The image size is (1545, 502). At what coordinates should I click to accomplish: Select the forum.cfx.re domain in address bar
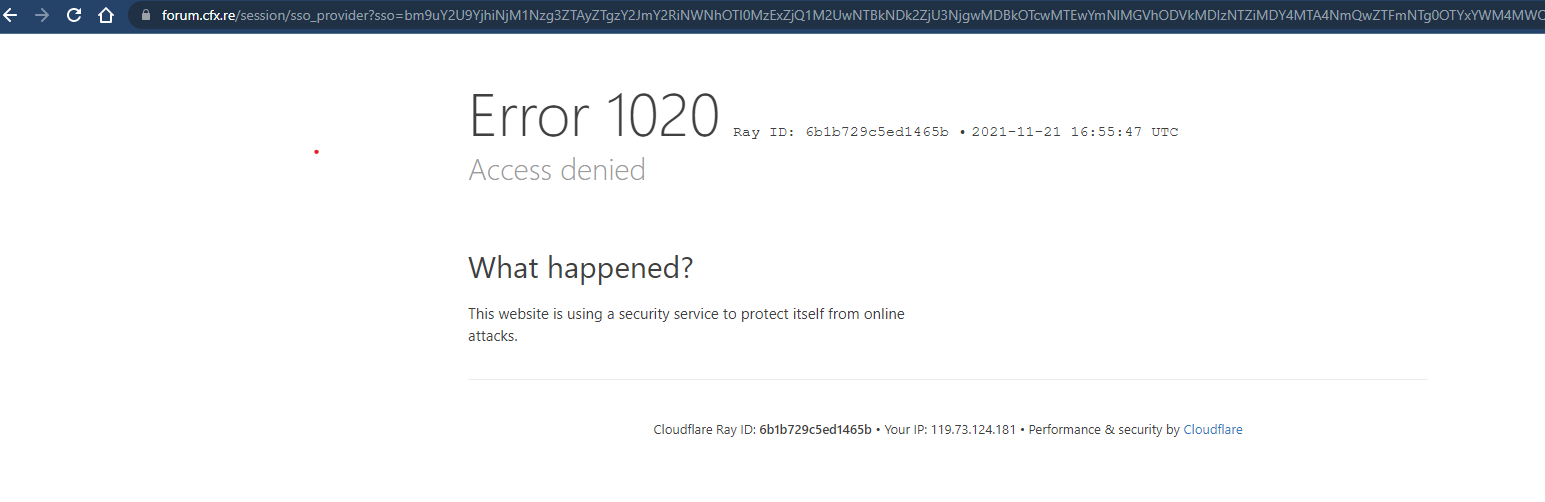(x=198, y=15)
